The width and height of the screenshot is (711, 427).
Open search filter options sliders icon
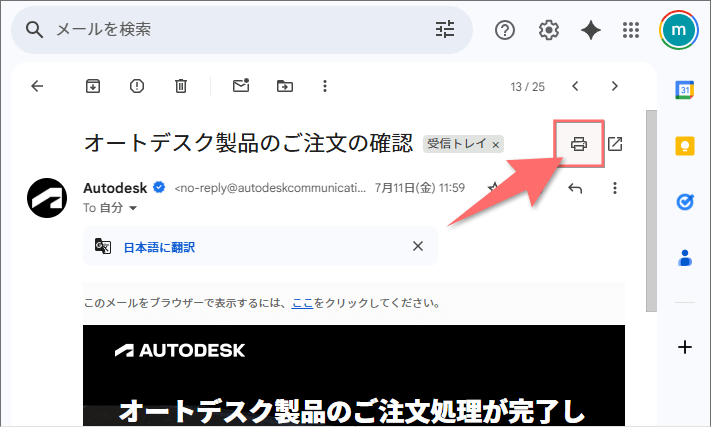tap(445, 30)
